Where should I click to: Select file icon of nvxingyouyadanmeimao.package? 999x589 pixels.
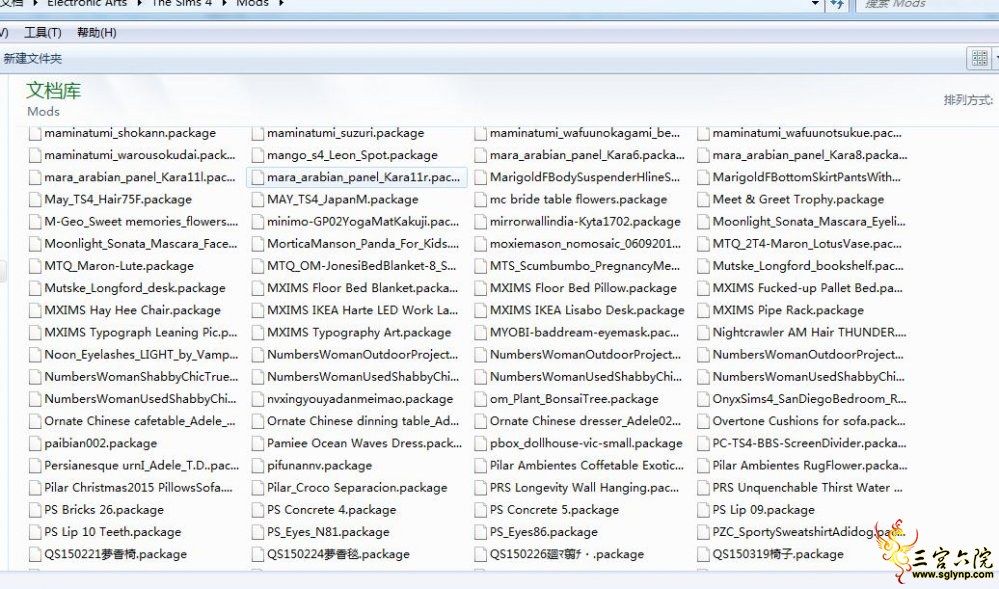(257, 399)
